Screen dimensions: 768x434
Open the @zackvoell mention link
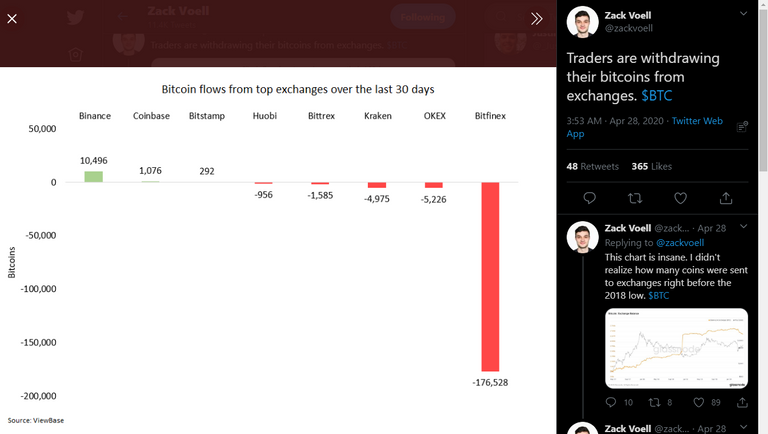click(680, 243)
